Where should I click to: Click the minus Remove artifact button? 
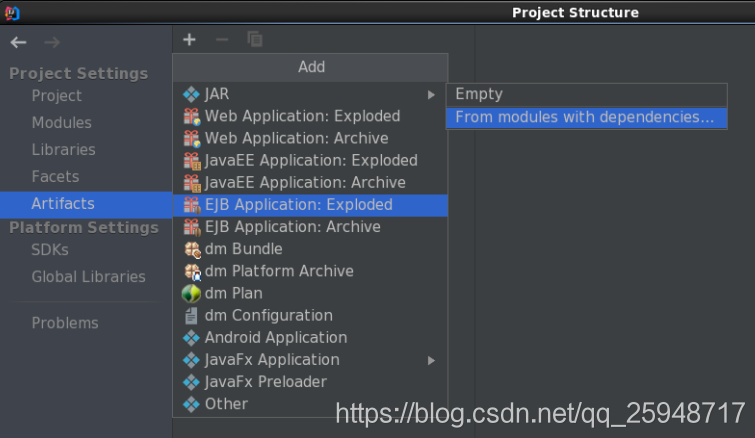[221, 39]
